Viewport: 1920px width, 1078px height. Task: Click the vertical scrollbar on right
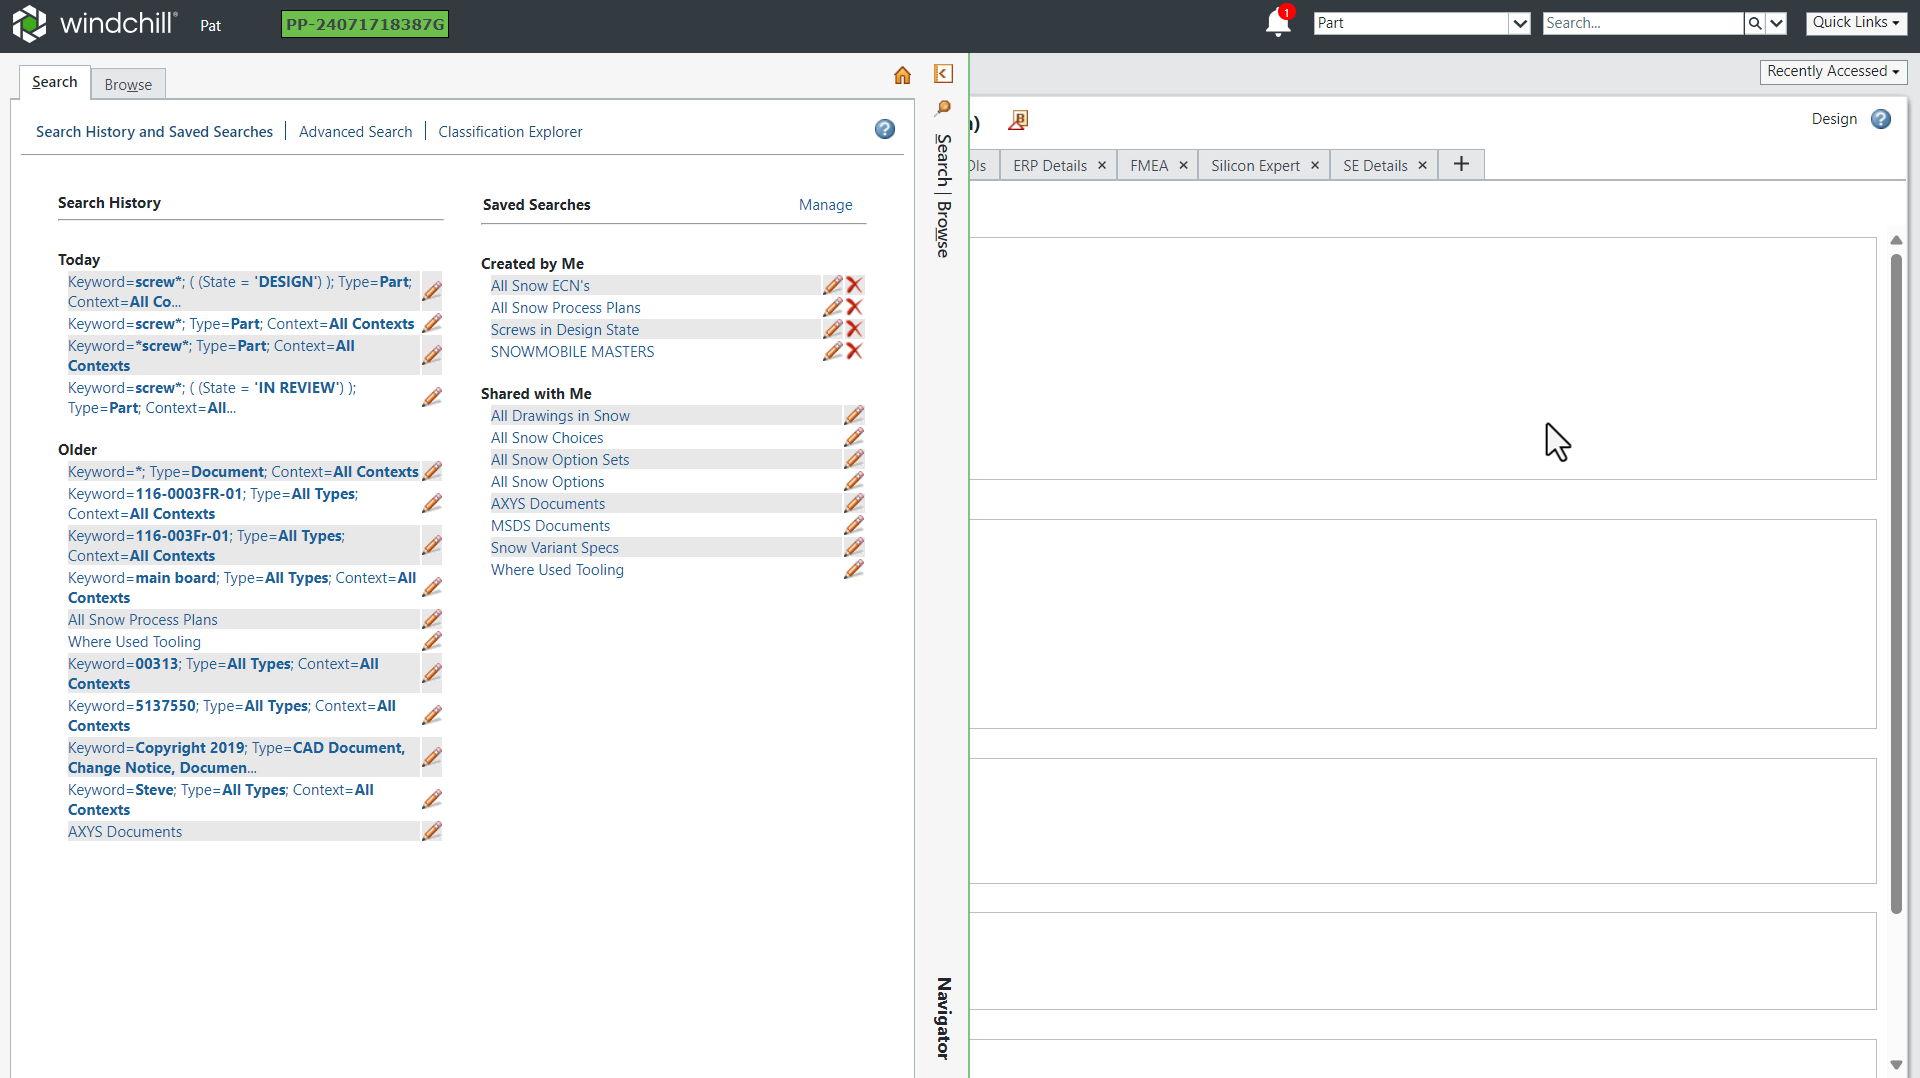point(1896,580)
